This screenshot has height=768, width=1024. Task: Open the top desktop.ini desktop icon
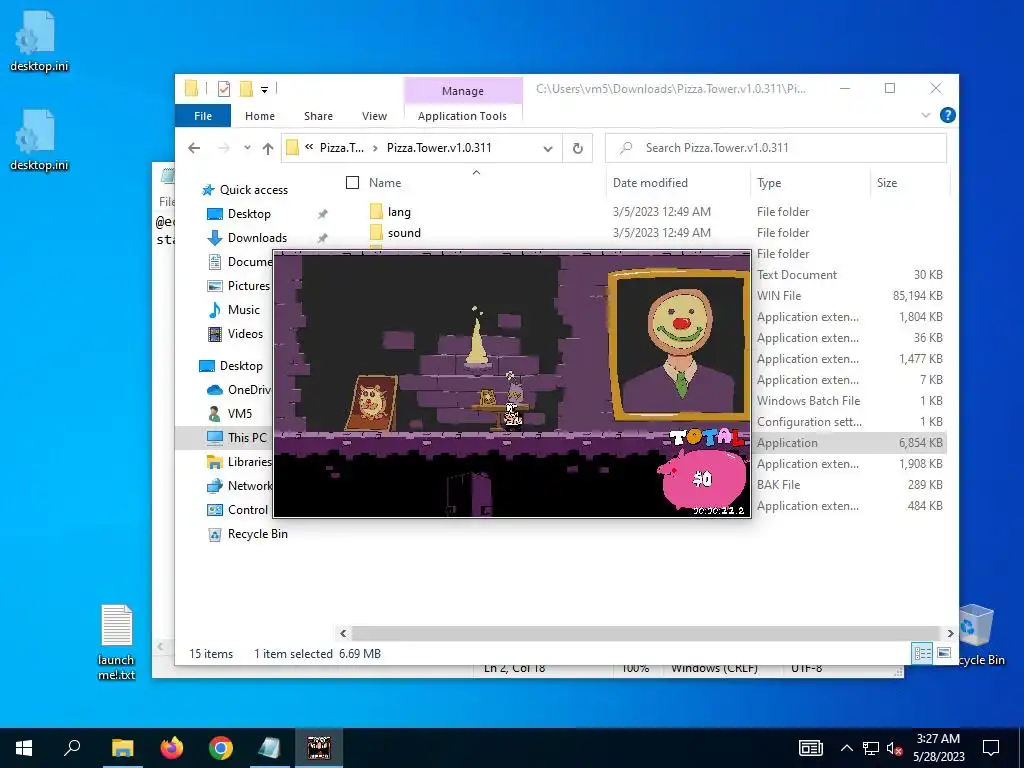tap(38, 42)
